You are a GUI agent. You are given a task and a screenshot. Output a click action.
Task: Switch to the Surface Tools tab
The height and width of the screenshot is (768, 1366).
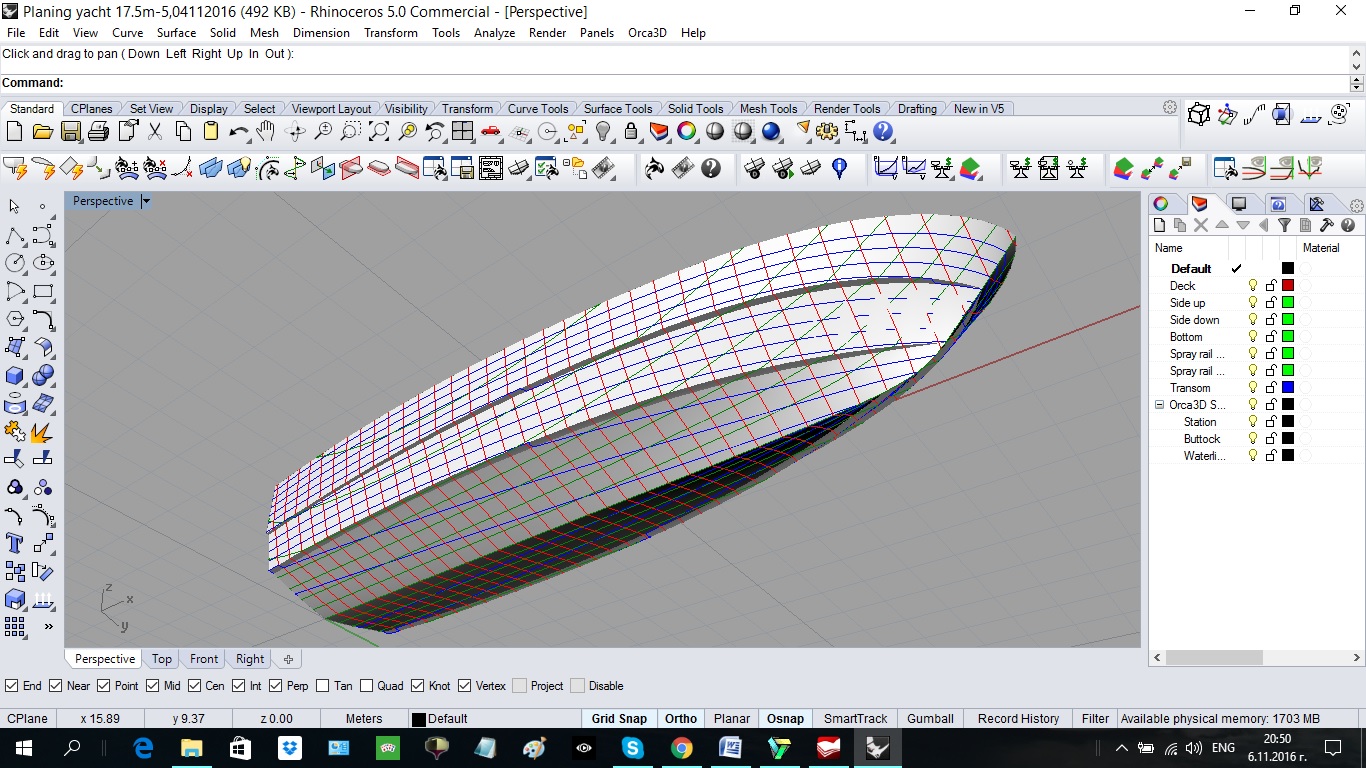[617, 109]
